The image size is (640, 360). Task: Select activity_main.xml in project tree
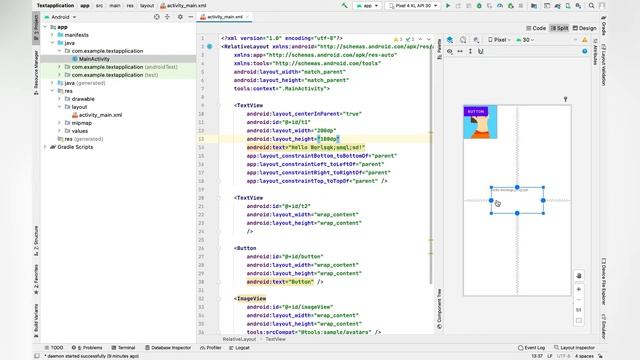tap(100, 115)
